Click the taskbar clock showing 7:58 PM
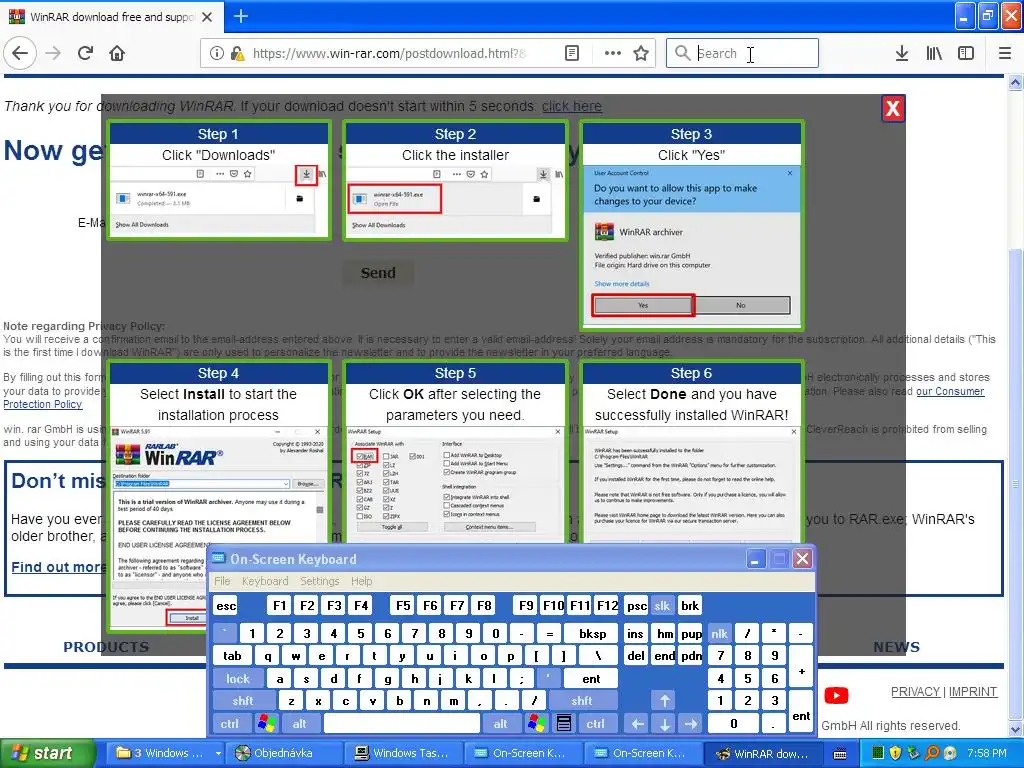 tap(987, 754)
